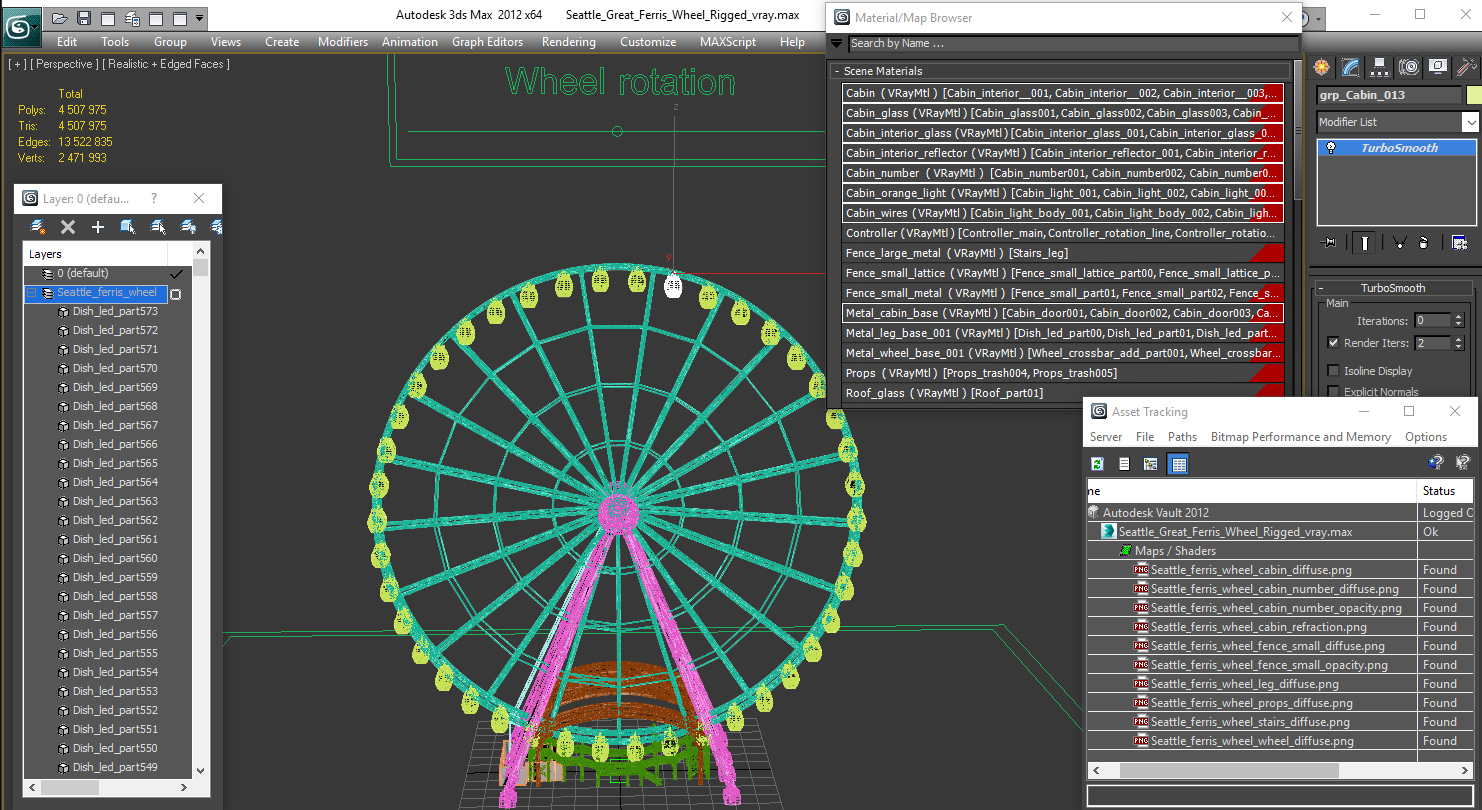Collapse the TurboSmooth rollout
Screen dimensions: 1482x810
tap(1320, 288)
